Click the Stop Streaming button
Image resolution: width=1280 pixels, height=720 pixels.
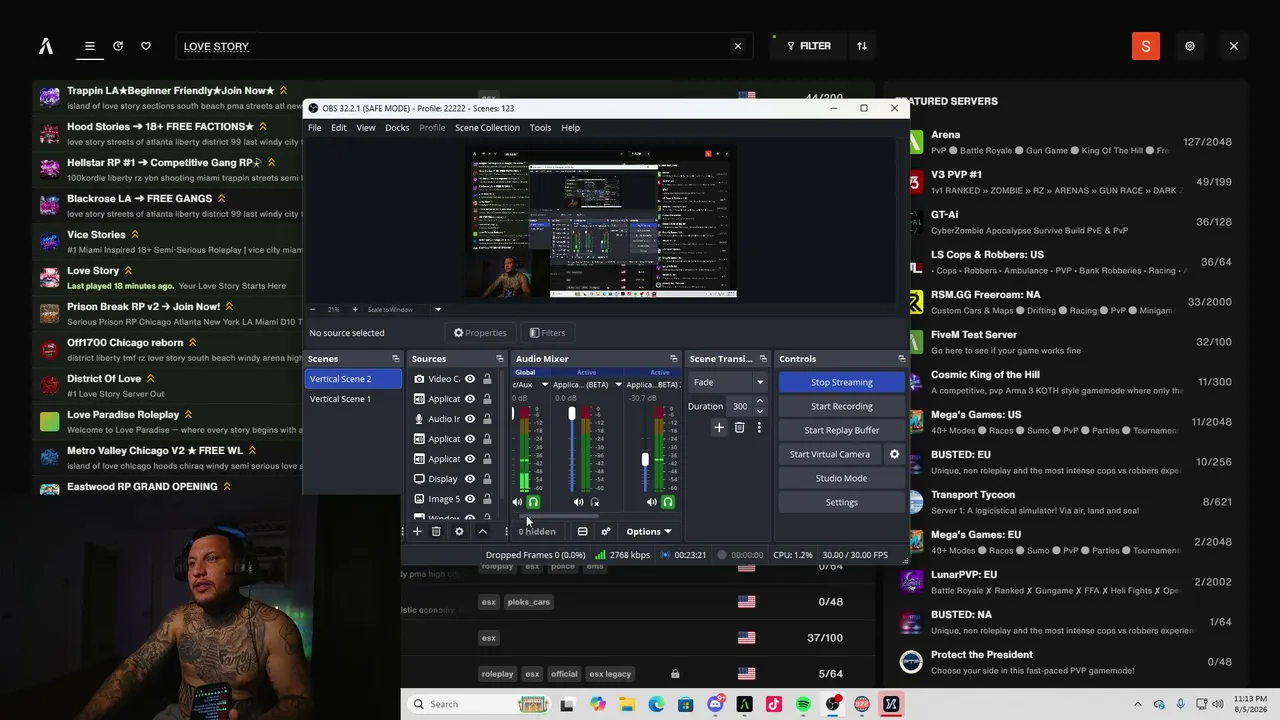[x=842, y=382]
